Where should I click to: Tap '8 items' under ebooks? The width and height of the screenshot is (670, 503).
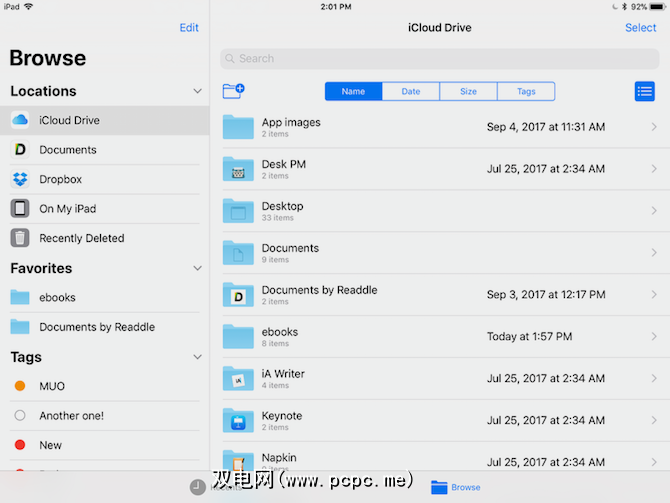tap(275, 344)
